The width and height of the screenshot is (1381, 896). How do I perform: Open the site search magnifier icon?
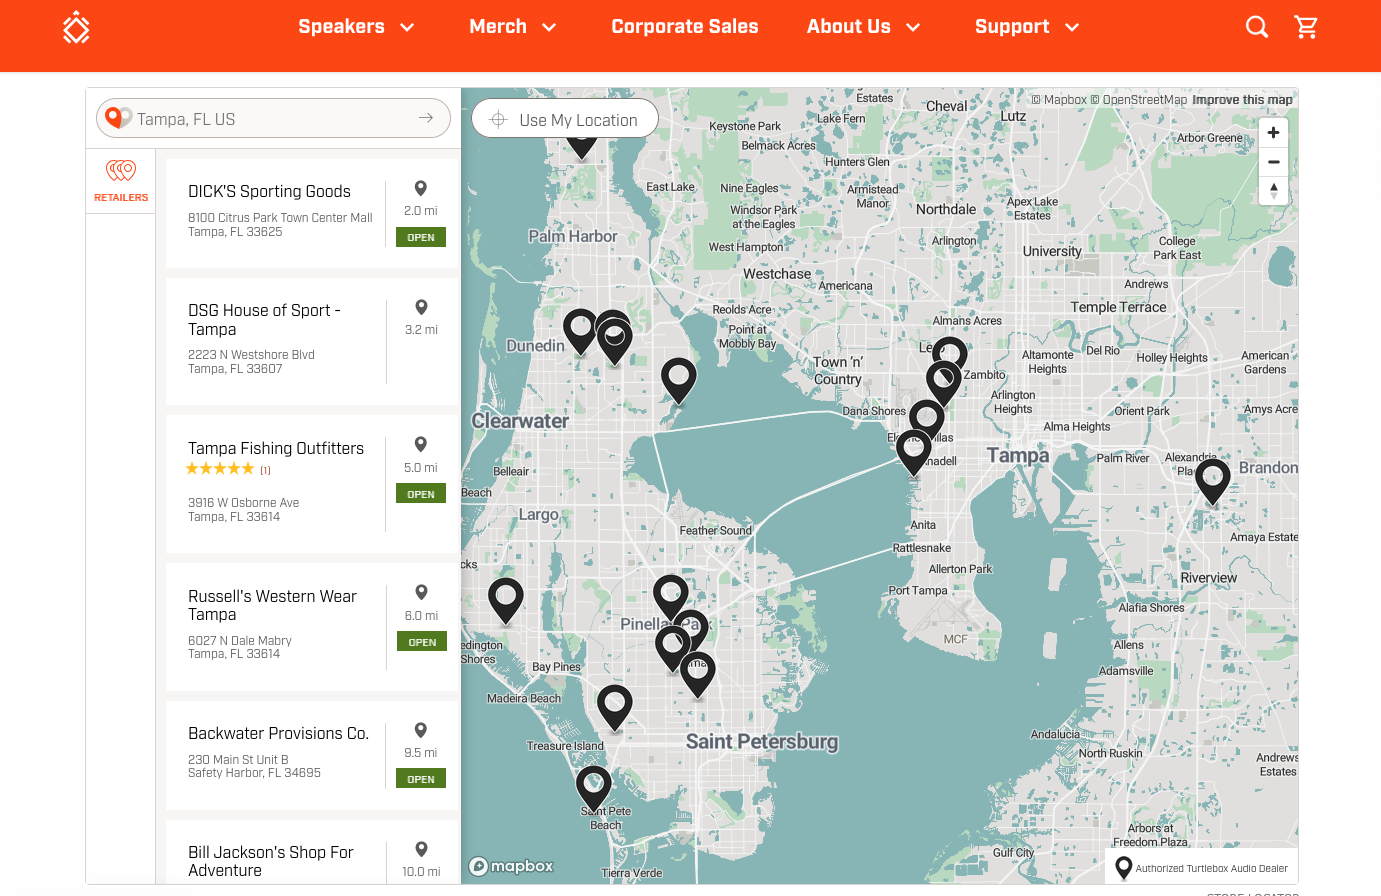tap(1257, 27)
